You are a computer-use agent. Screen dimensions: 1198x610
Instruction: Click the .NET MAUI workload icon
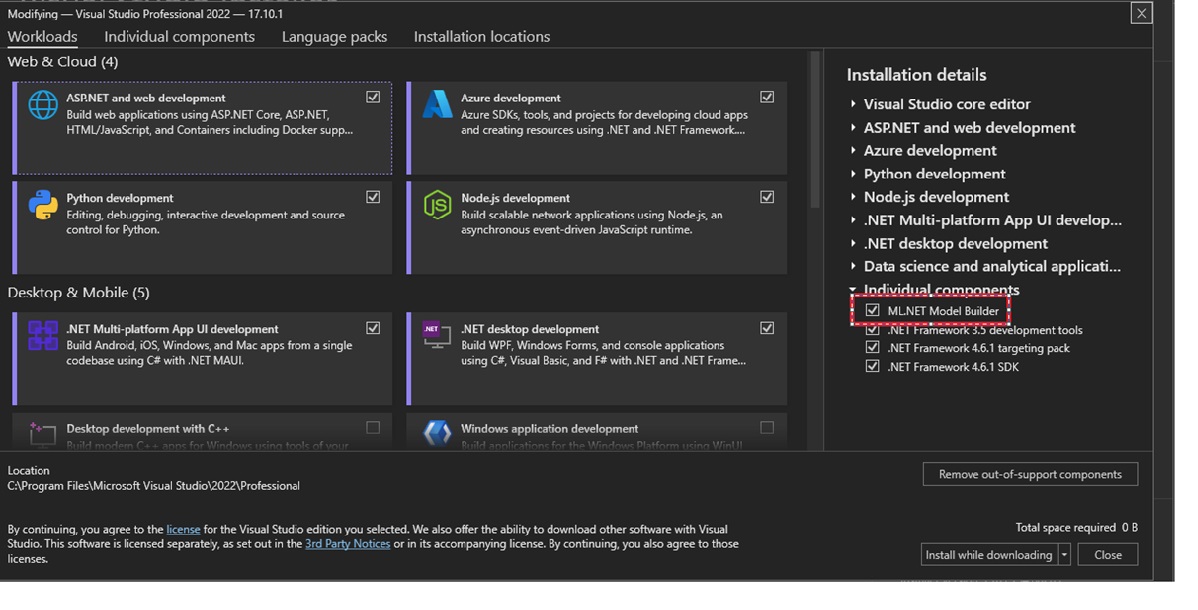click(43, 335)
